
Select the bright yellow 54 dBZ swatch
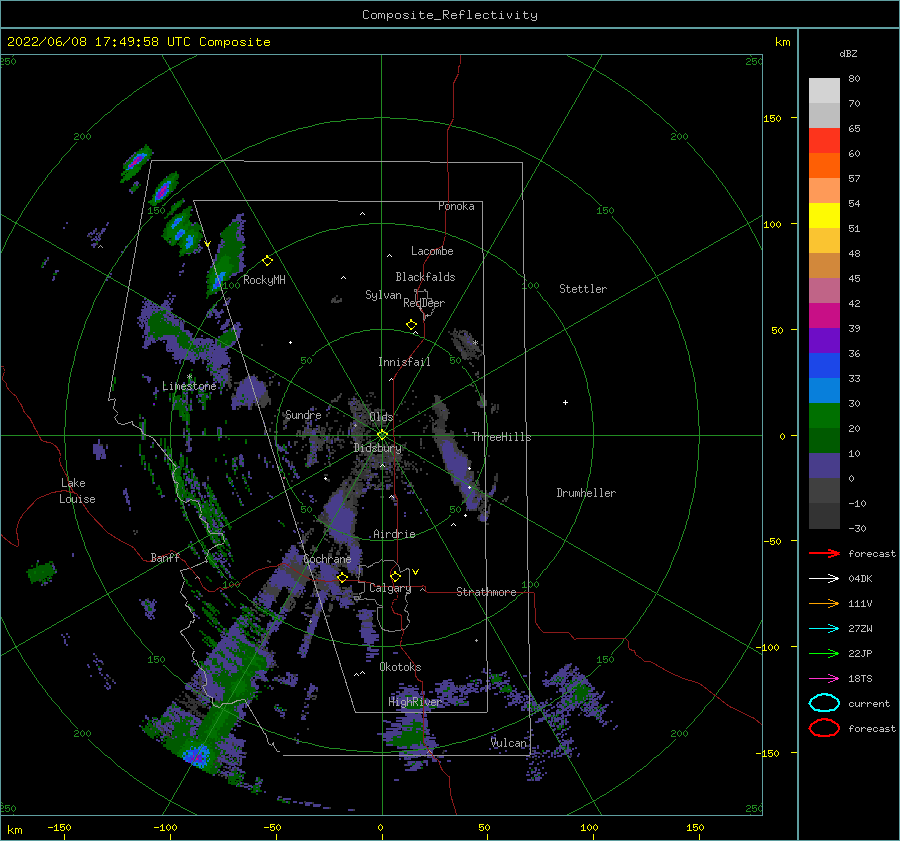click(824, 215)
